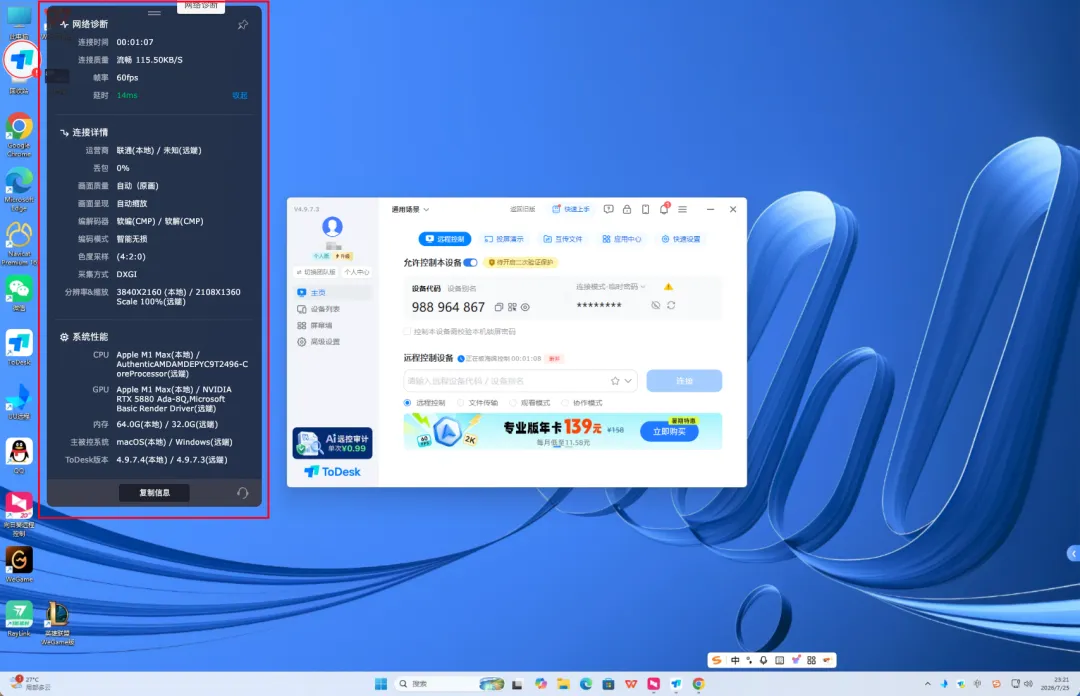This screenshot has width=1080, height=696.
Task: Open 主页 in ToDesk sidebar
Action: [x=333, y=293]
